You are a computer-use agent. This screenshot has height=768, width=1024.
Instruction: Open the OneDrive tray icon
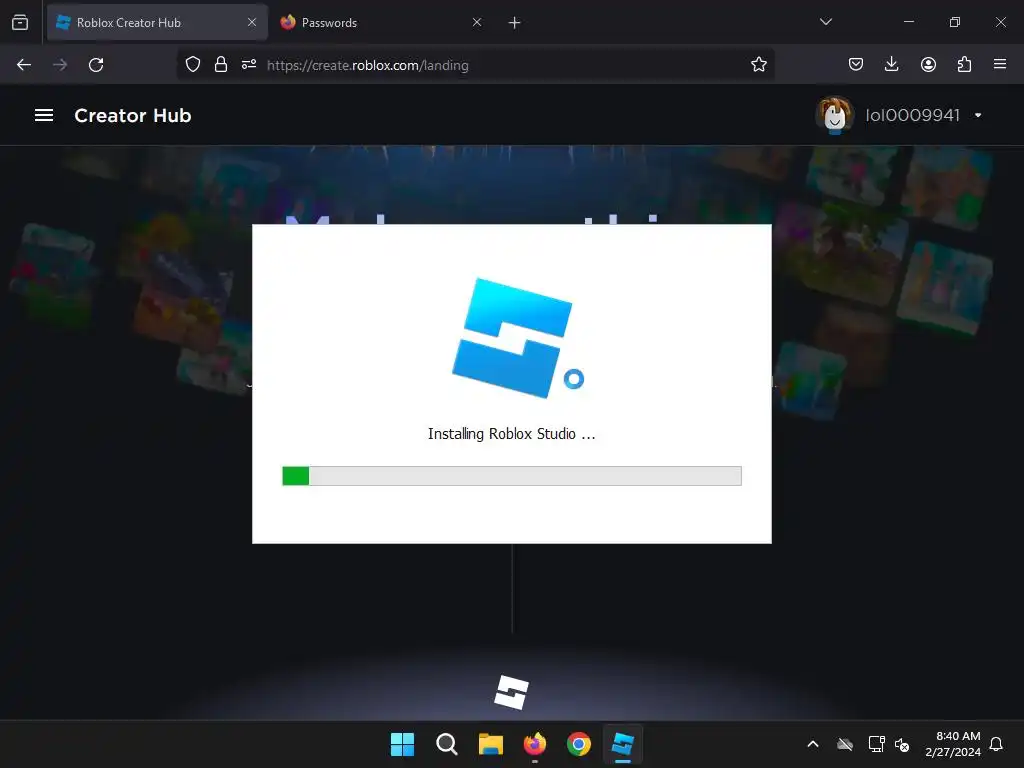845,744
